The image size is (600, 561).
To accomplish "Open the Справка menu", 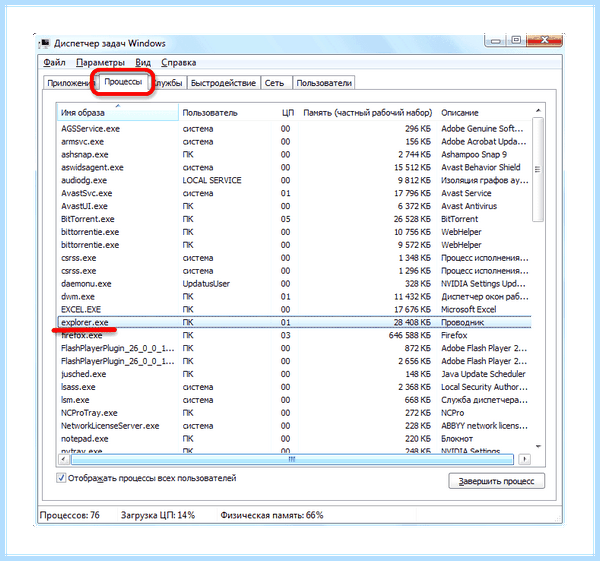I will click(179, 62).
